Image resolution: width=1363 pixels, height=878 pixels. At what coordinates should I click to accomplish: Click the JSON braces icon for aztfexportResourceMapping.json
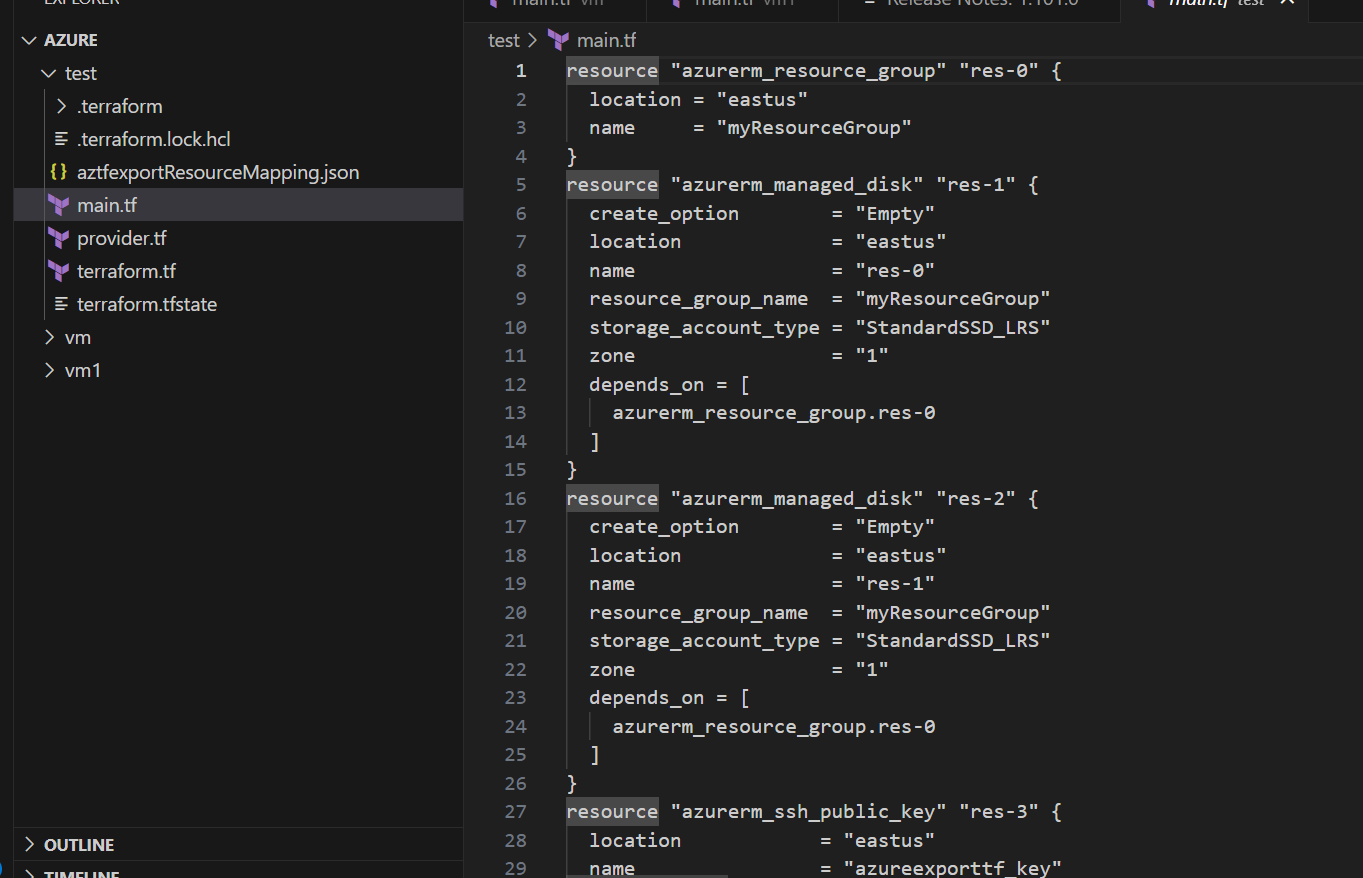coord(59,172)
